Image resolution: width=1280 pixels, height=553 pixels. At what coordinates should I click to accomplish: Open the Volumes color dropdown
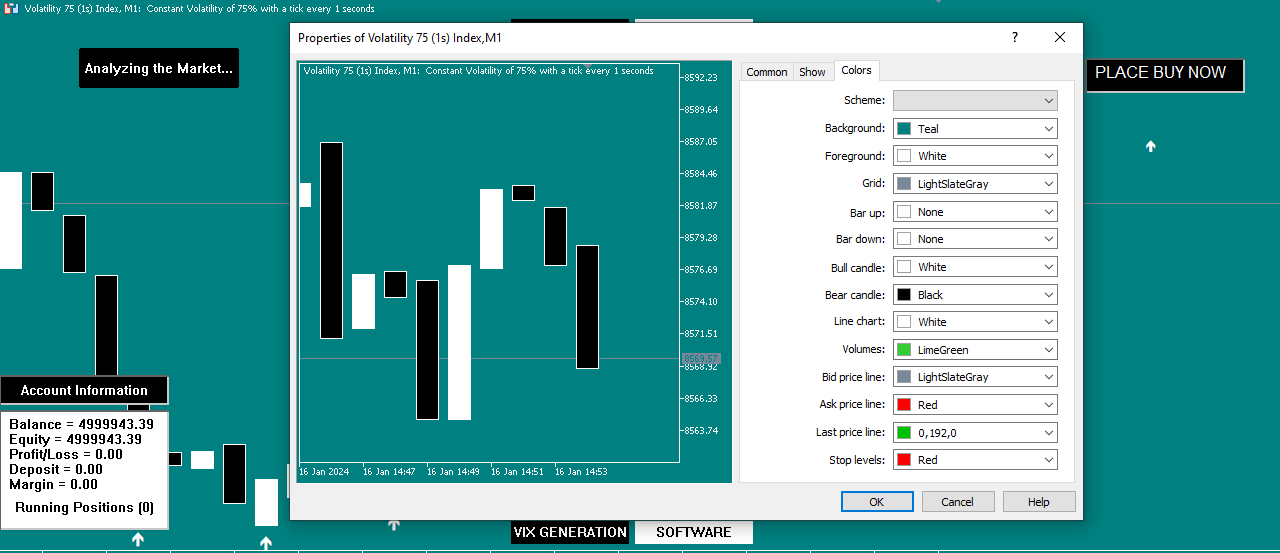975,350
